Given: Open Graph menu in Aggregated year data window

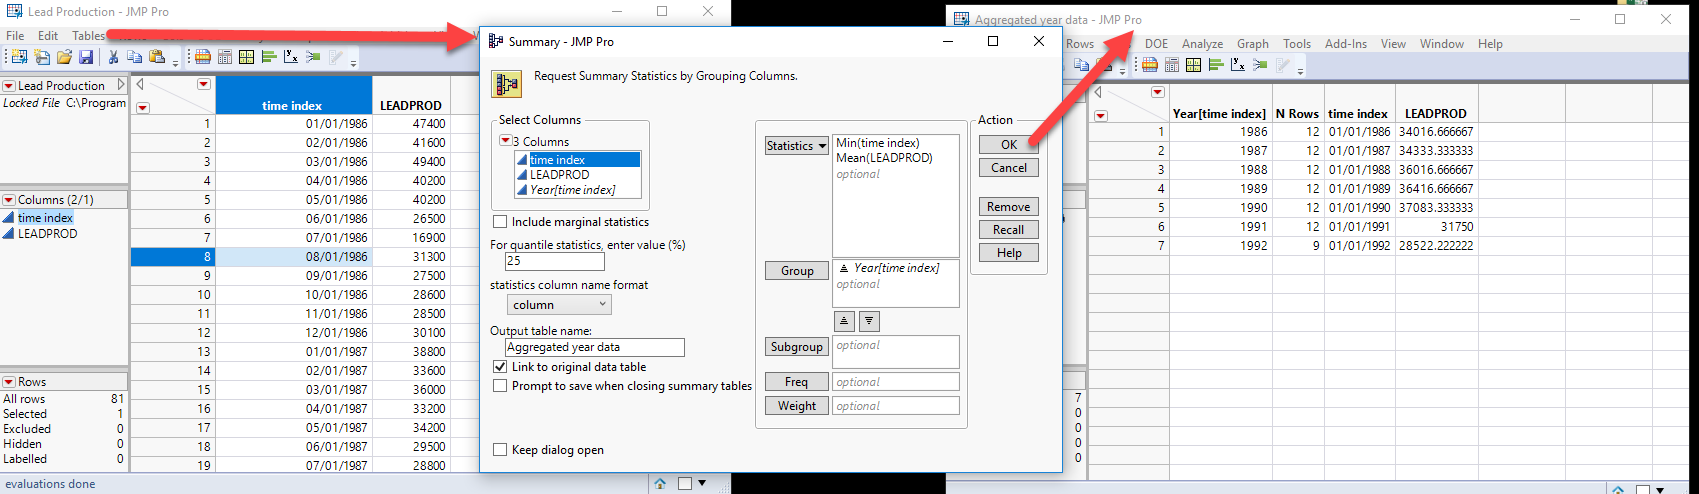Looking at the screenshot, I should 1252,44.
